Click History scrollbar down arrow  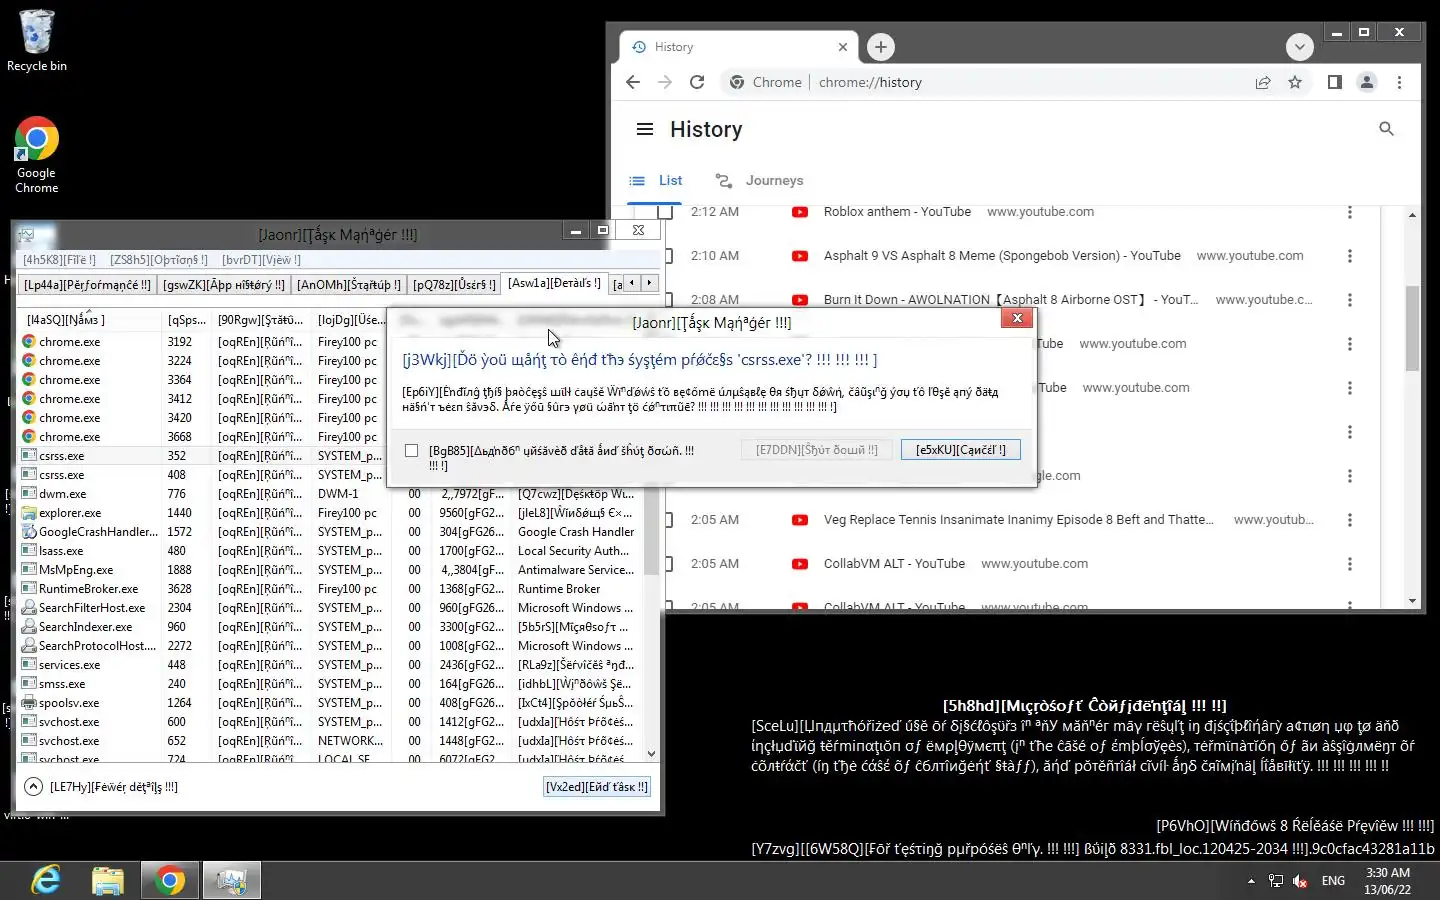pyautogui.click(x=1412, y=600)
